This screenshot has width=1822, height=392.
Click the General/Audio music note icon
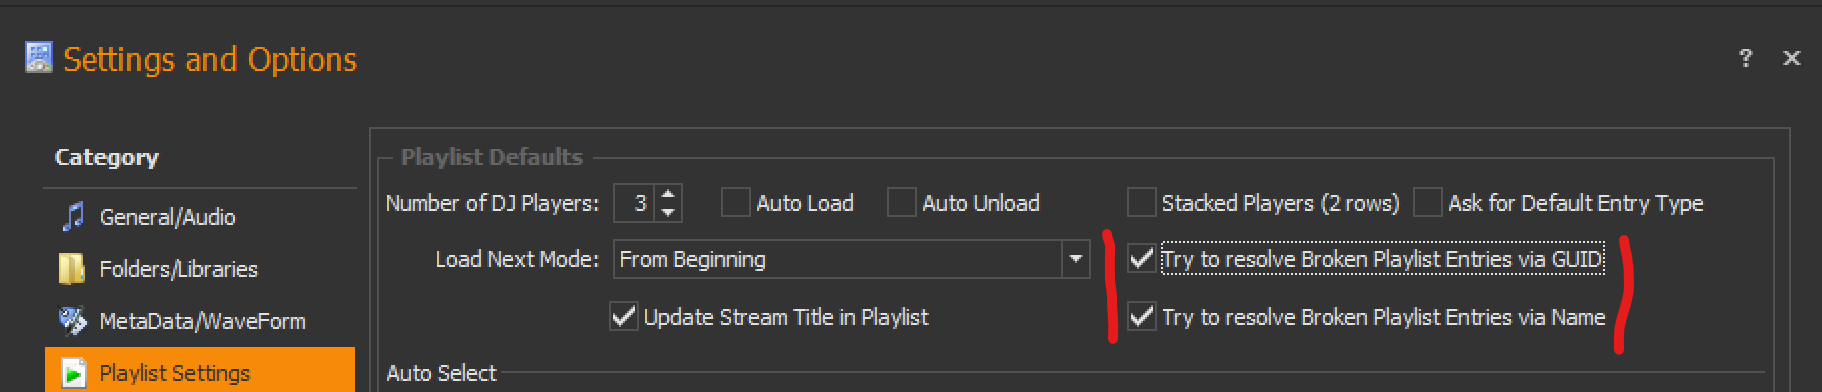73,217
